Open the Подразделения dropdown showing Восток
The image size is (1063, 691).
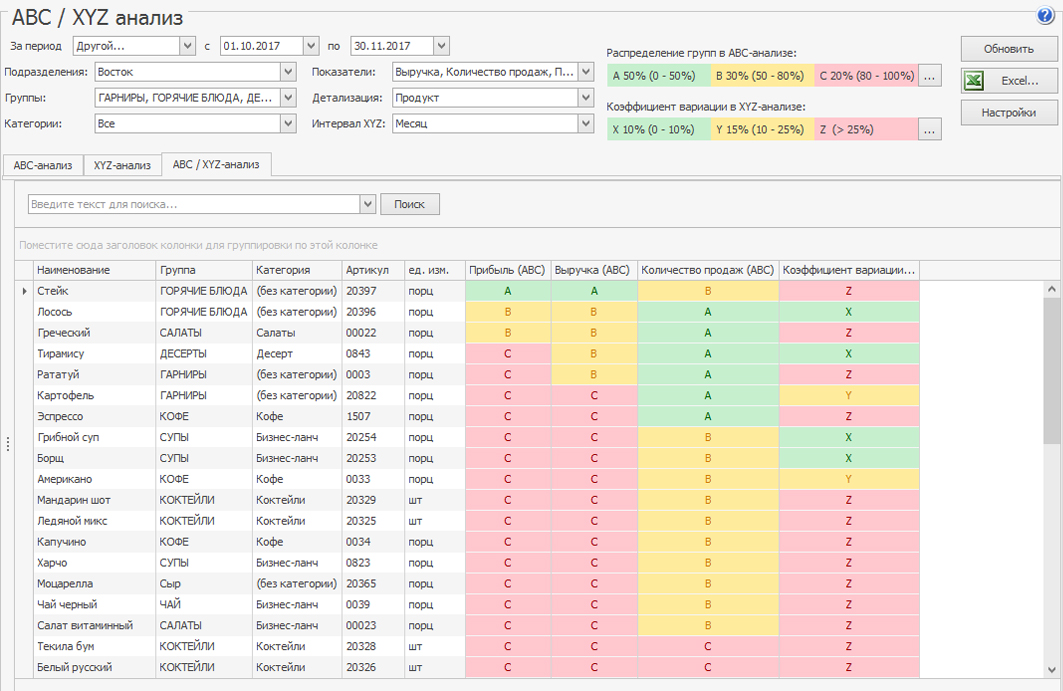(288, 72)
